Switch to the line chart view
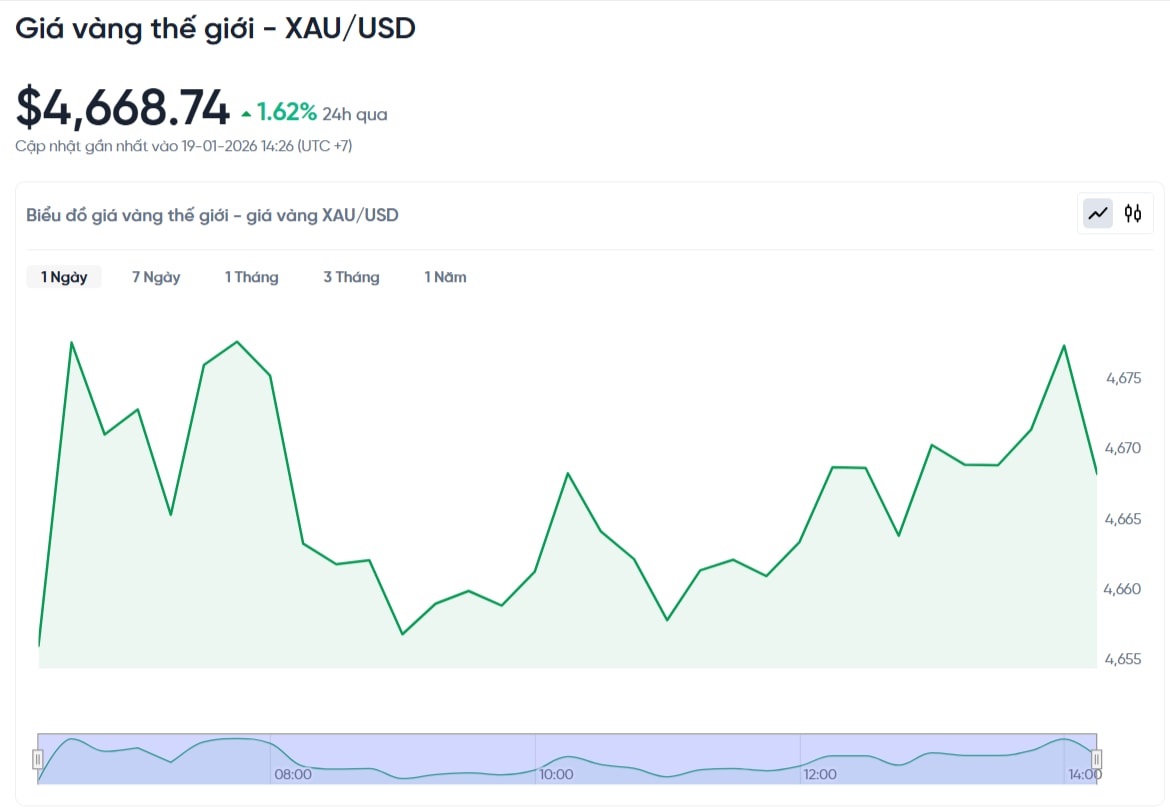Screen dimensions: 1170x808 1098,213
